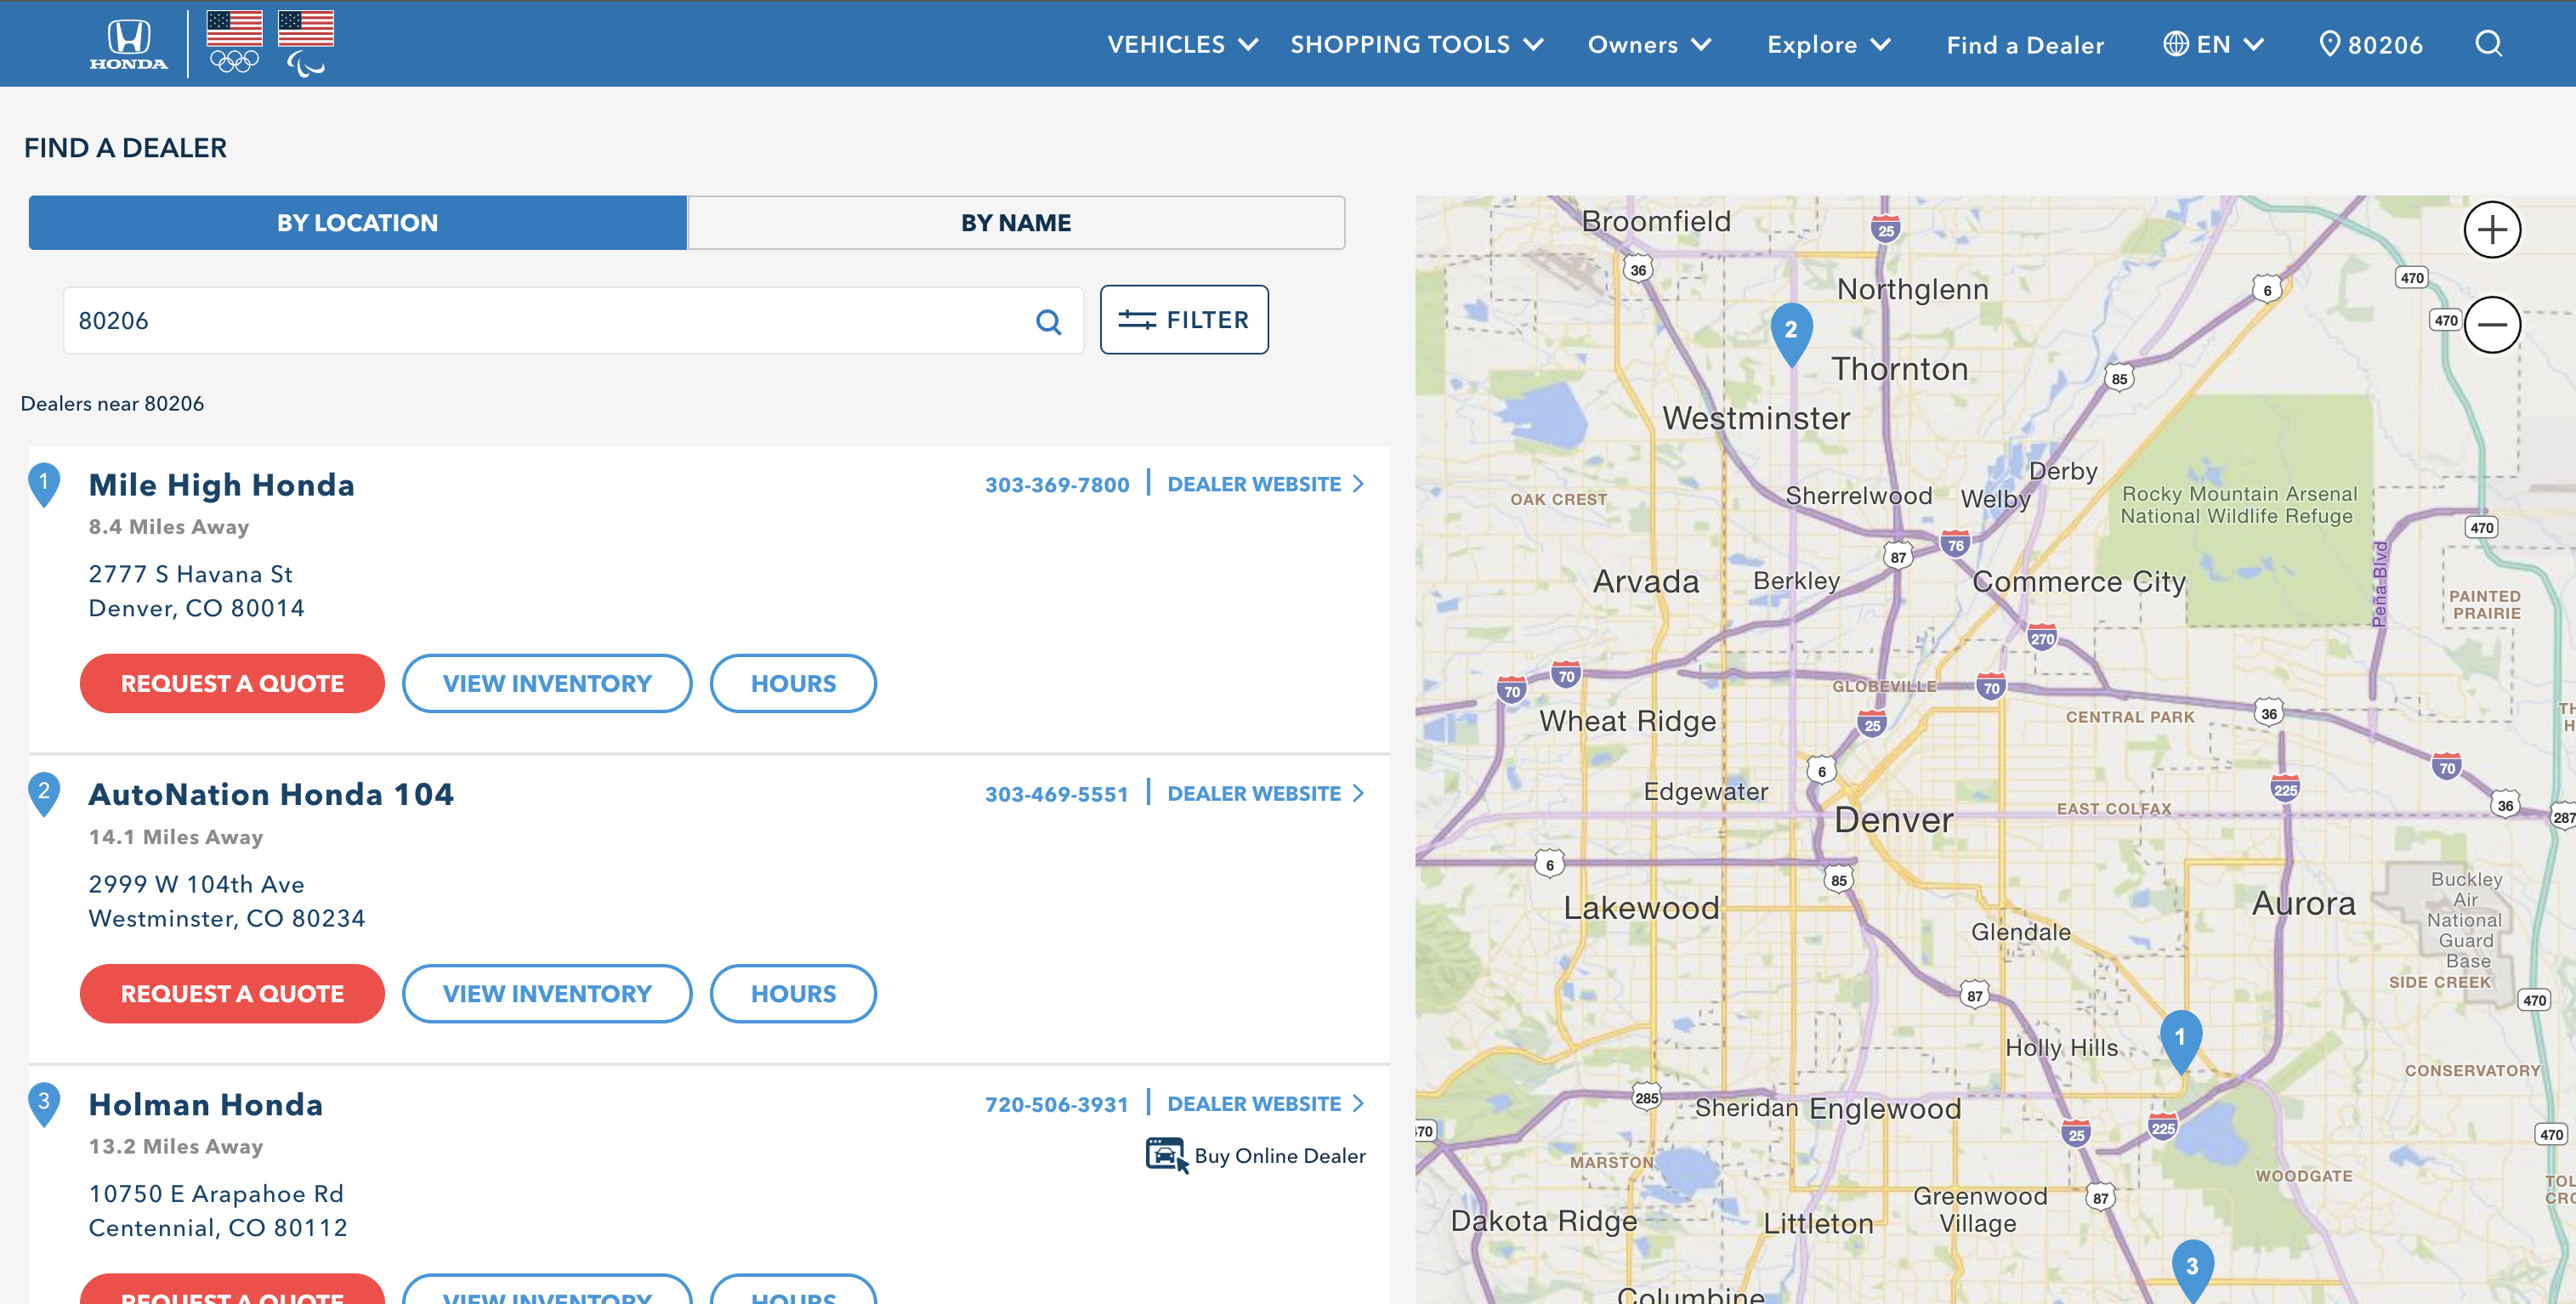Viewport: 2576px width, 1304px height.
Task: Expand the SHOPPING TOOLS menu
Action: (x=1417, y=44)
